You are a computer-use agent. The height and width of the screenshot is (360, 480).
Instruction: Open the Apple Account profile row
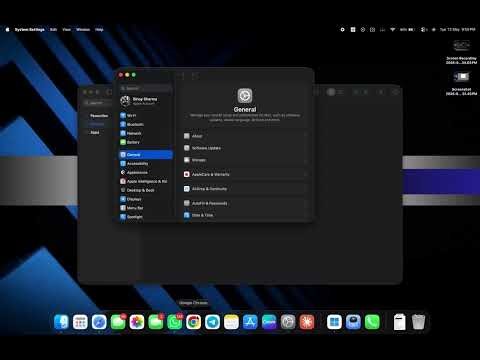146,101
